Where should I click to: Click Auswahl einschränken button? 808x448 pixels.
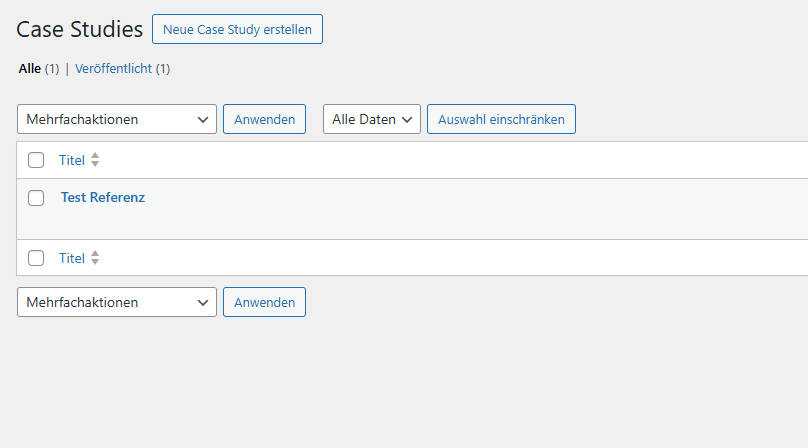click(501, 119)
